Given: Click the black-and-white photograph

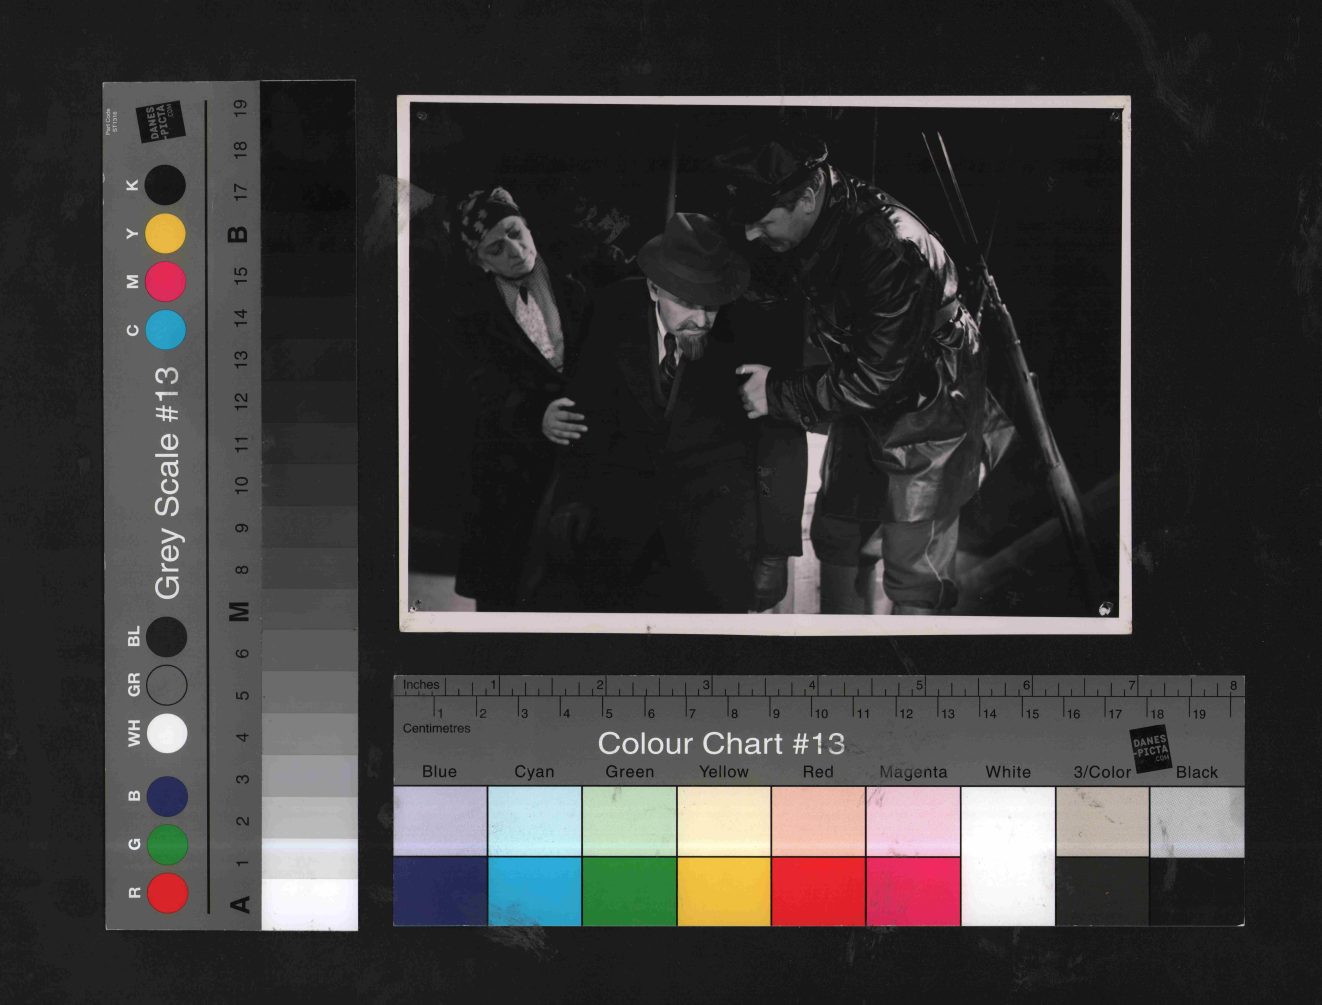Looking at the screenshot, I should click(764, 365).
